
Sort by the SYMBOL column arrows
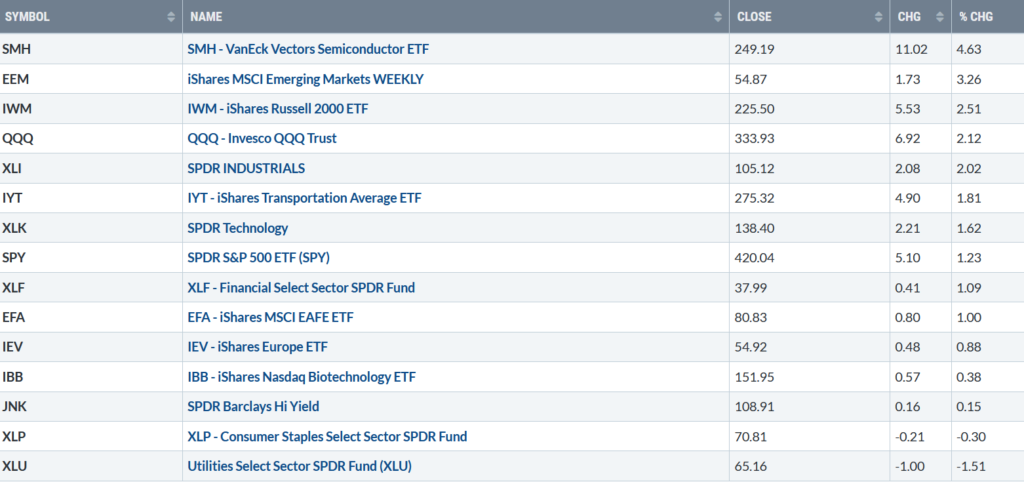[171, 18]
